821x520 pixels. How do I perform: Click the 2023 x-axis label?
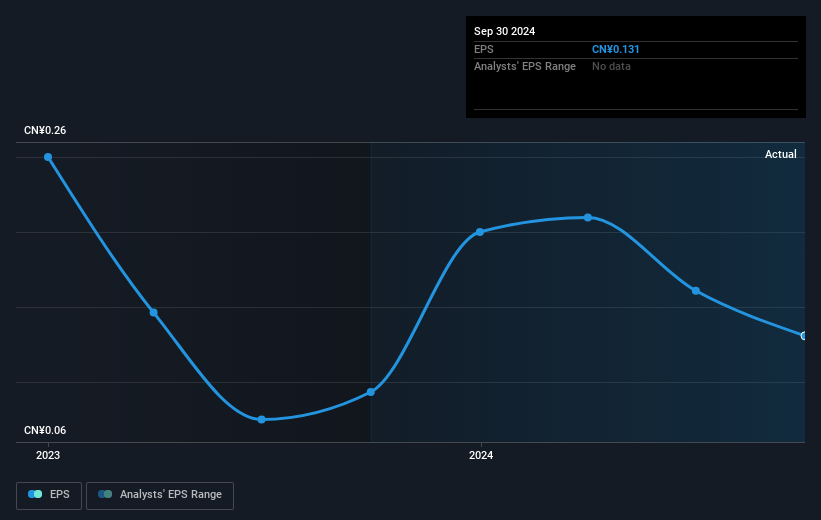(x=48, y=455)
